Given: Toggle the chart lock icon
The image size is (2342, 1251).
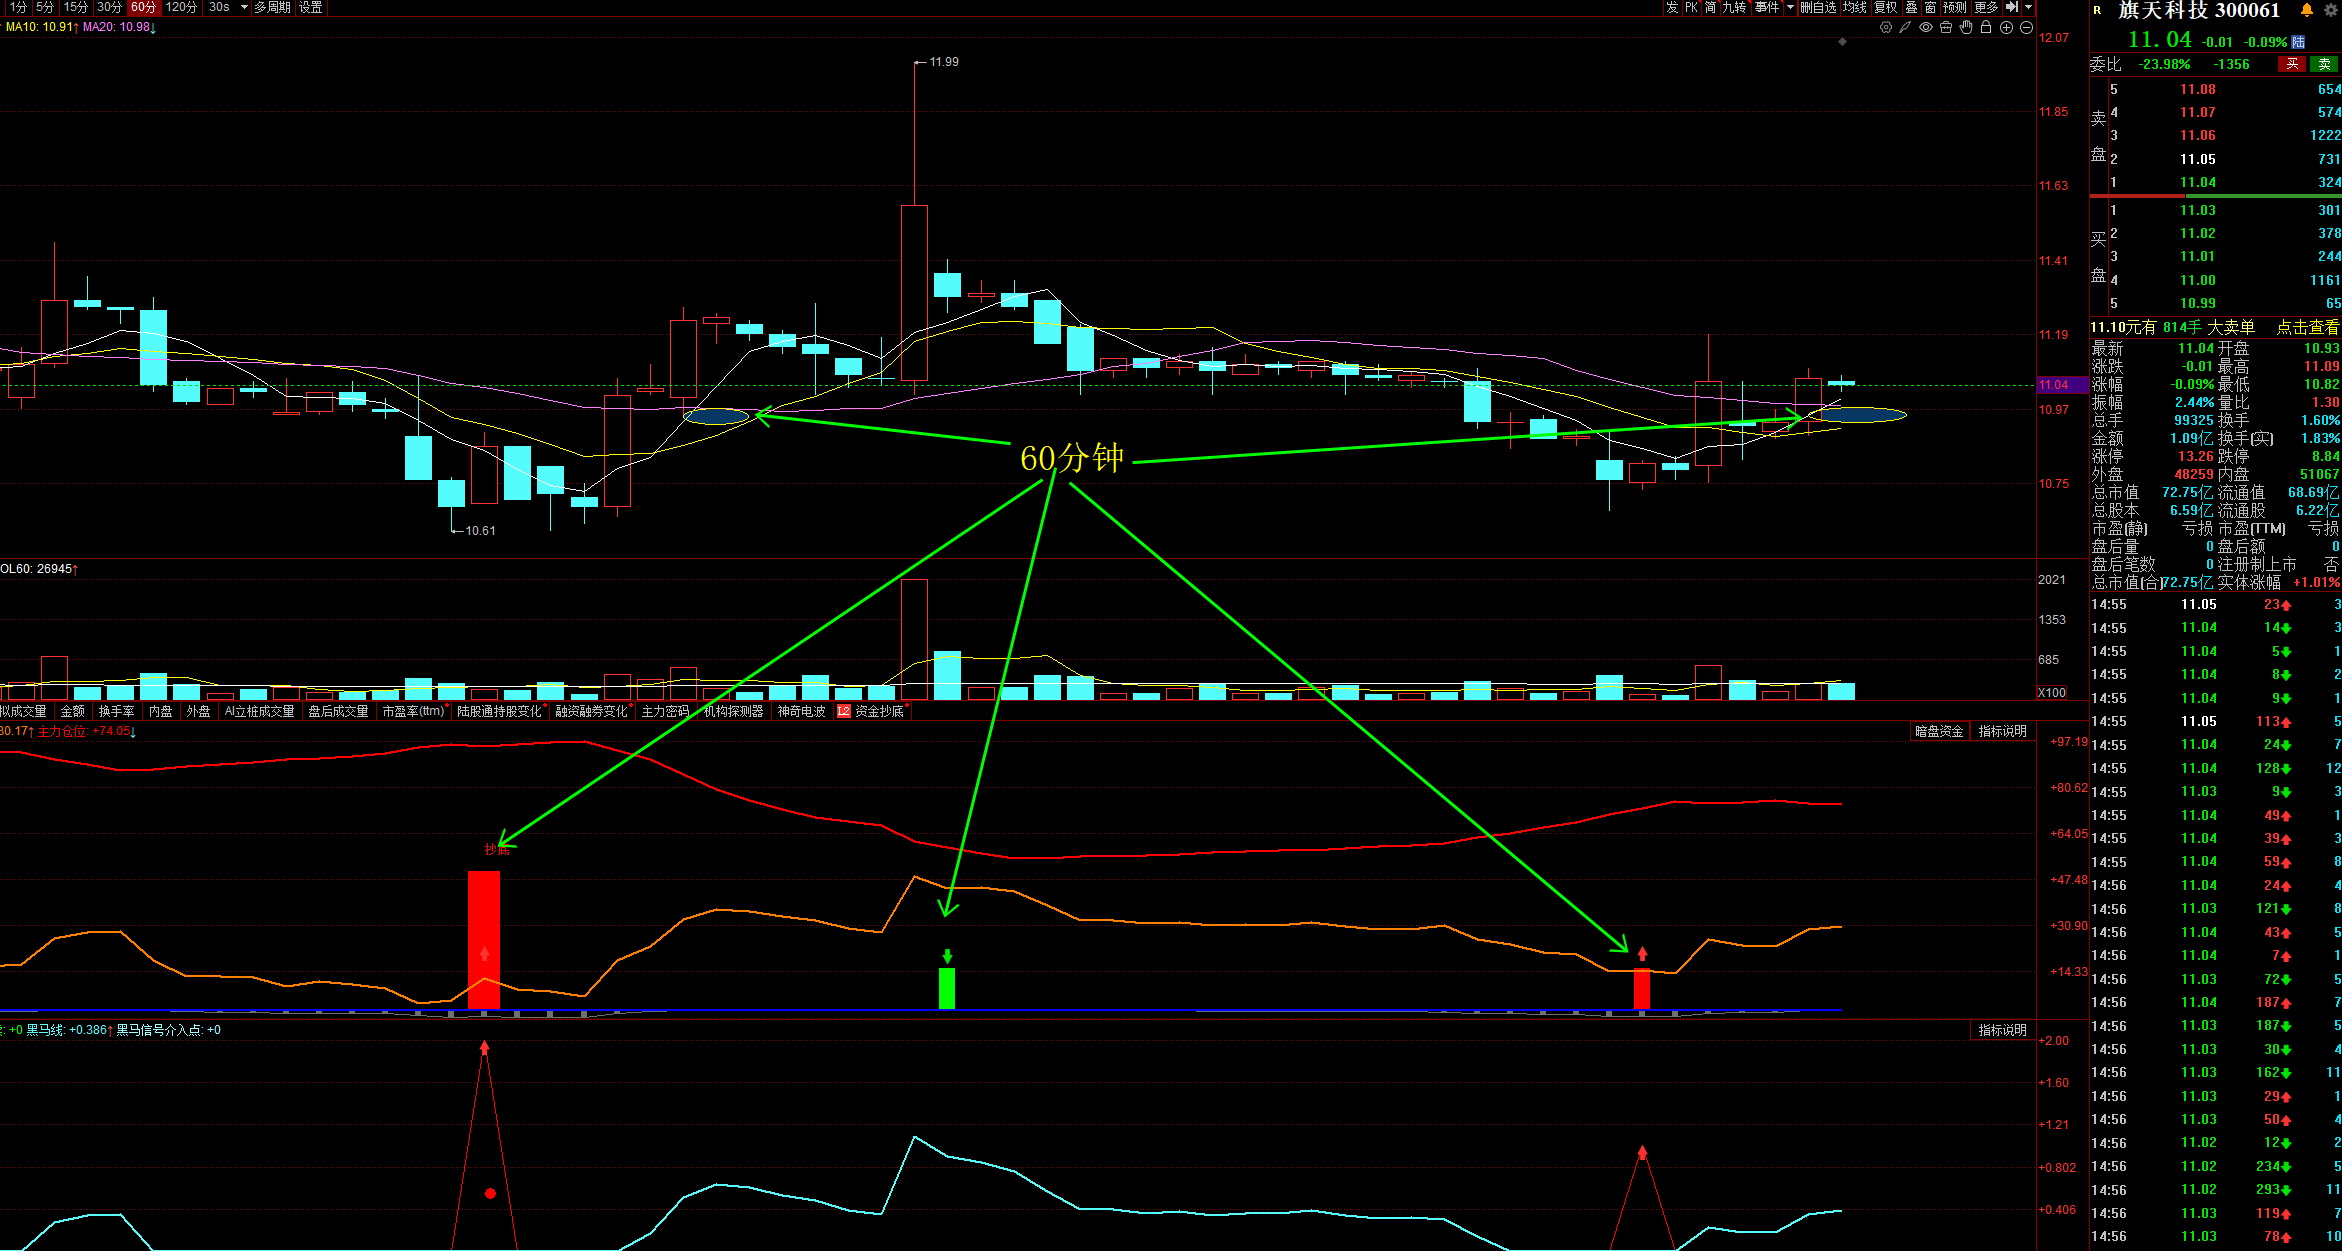Looking at the screenshot, I should pos(1986,28).
